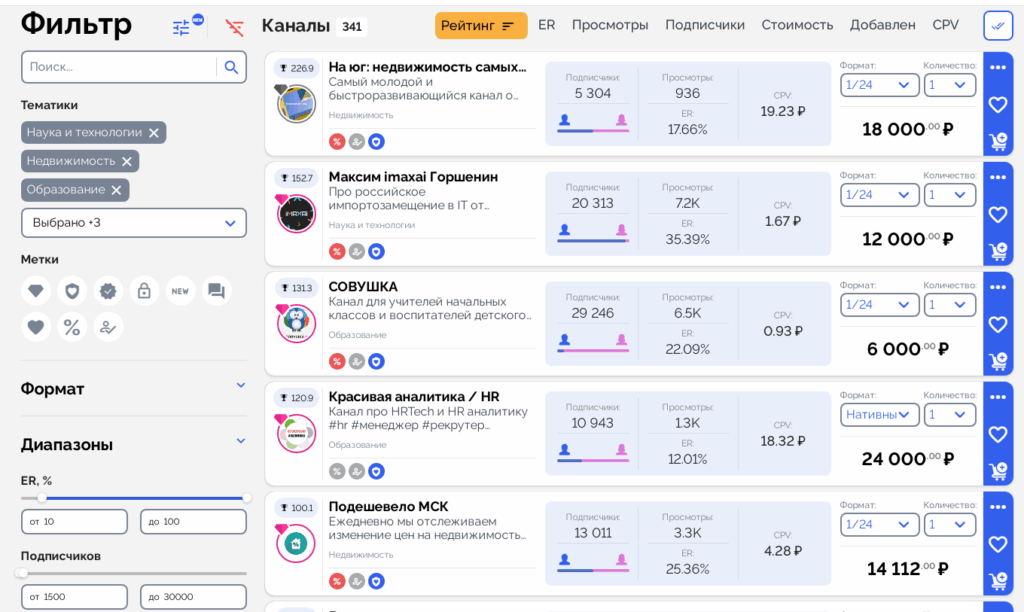Click the orange Рейтинг sort button
The height and width of the screenshot is (612, 1024).
point(481,26)
